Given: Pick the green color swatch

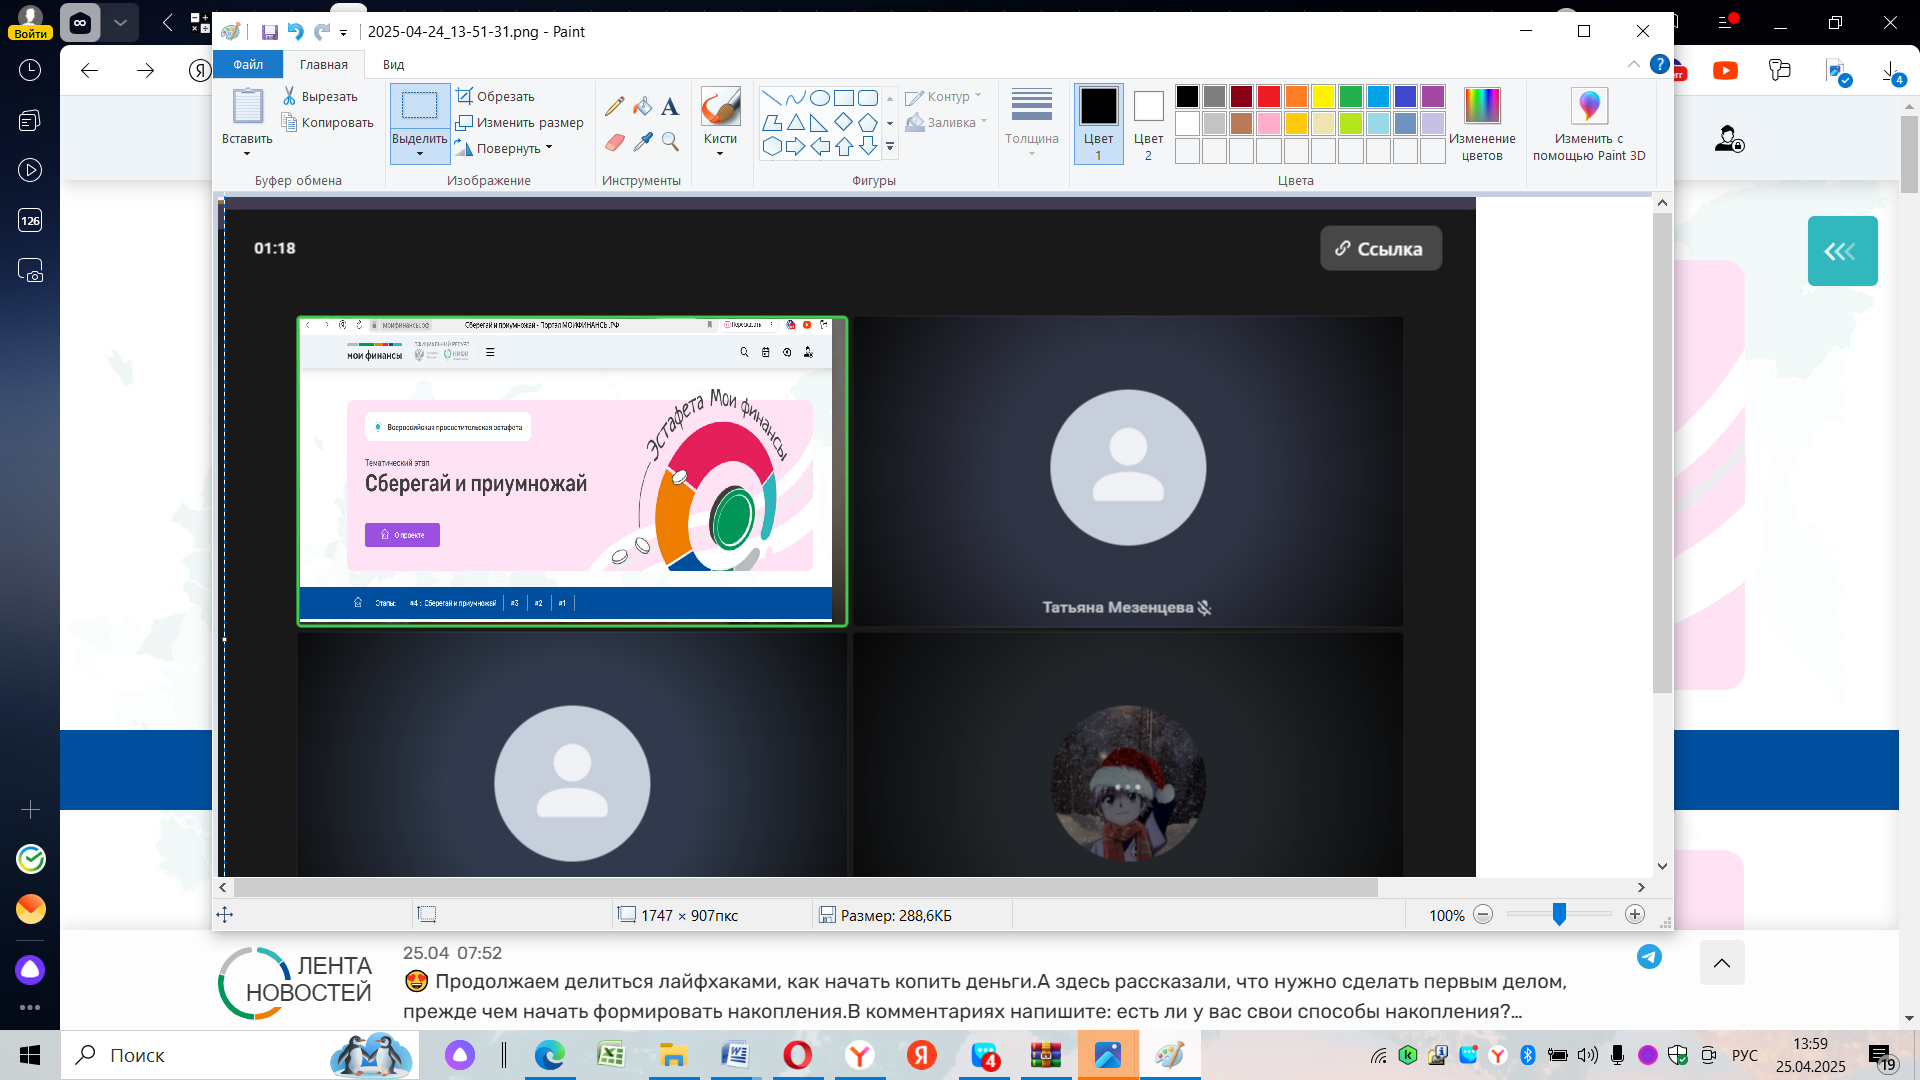Looking at the screenshot, I should (x=1350, y=97).
